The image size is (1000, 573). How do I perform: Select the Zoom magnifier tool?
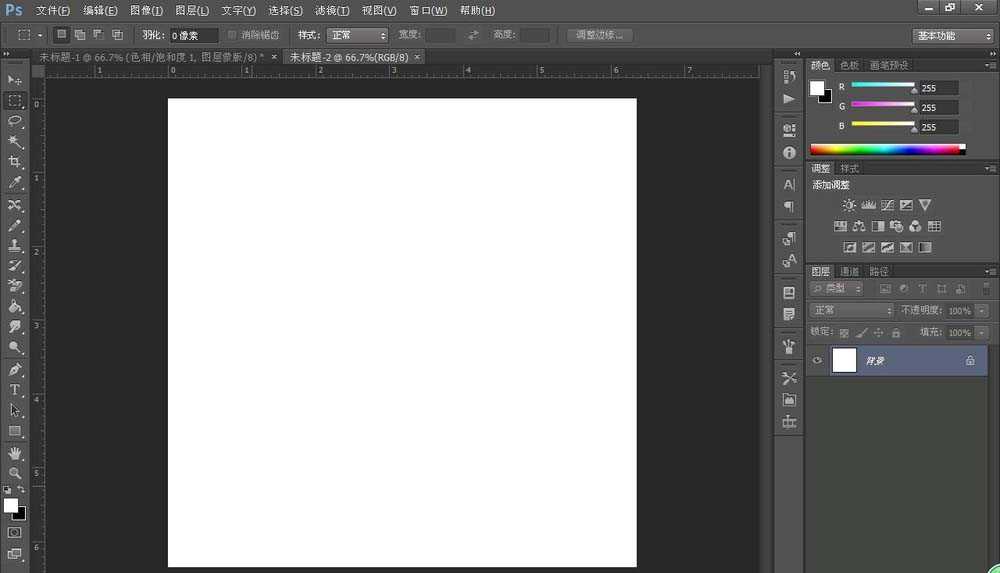15,473
